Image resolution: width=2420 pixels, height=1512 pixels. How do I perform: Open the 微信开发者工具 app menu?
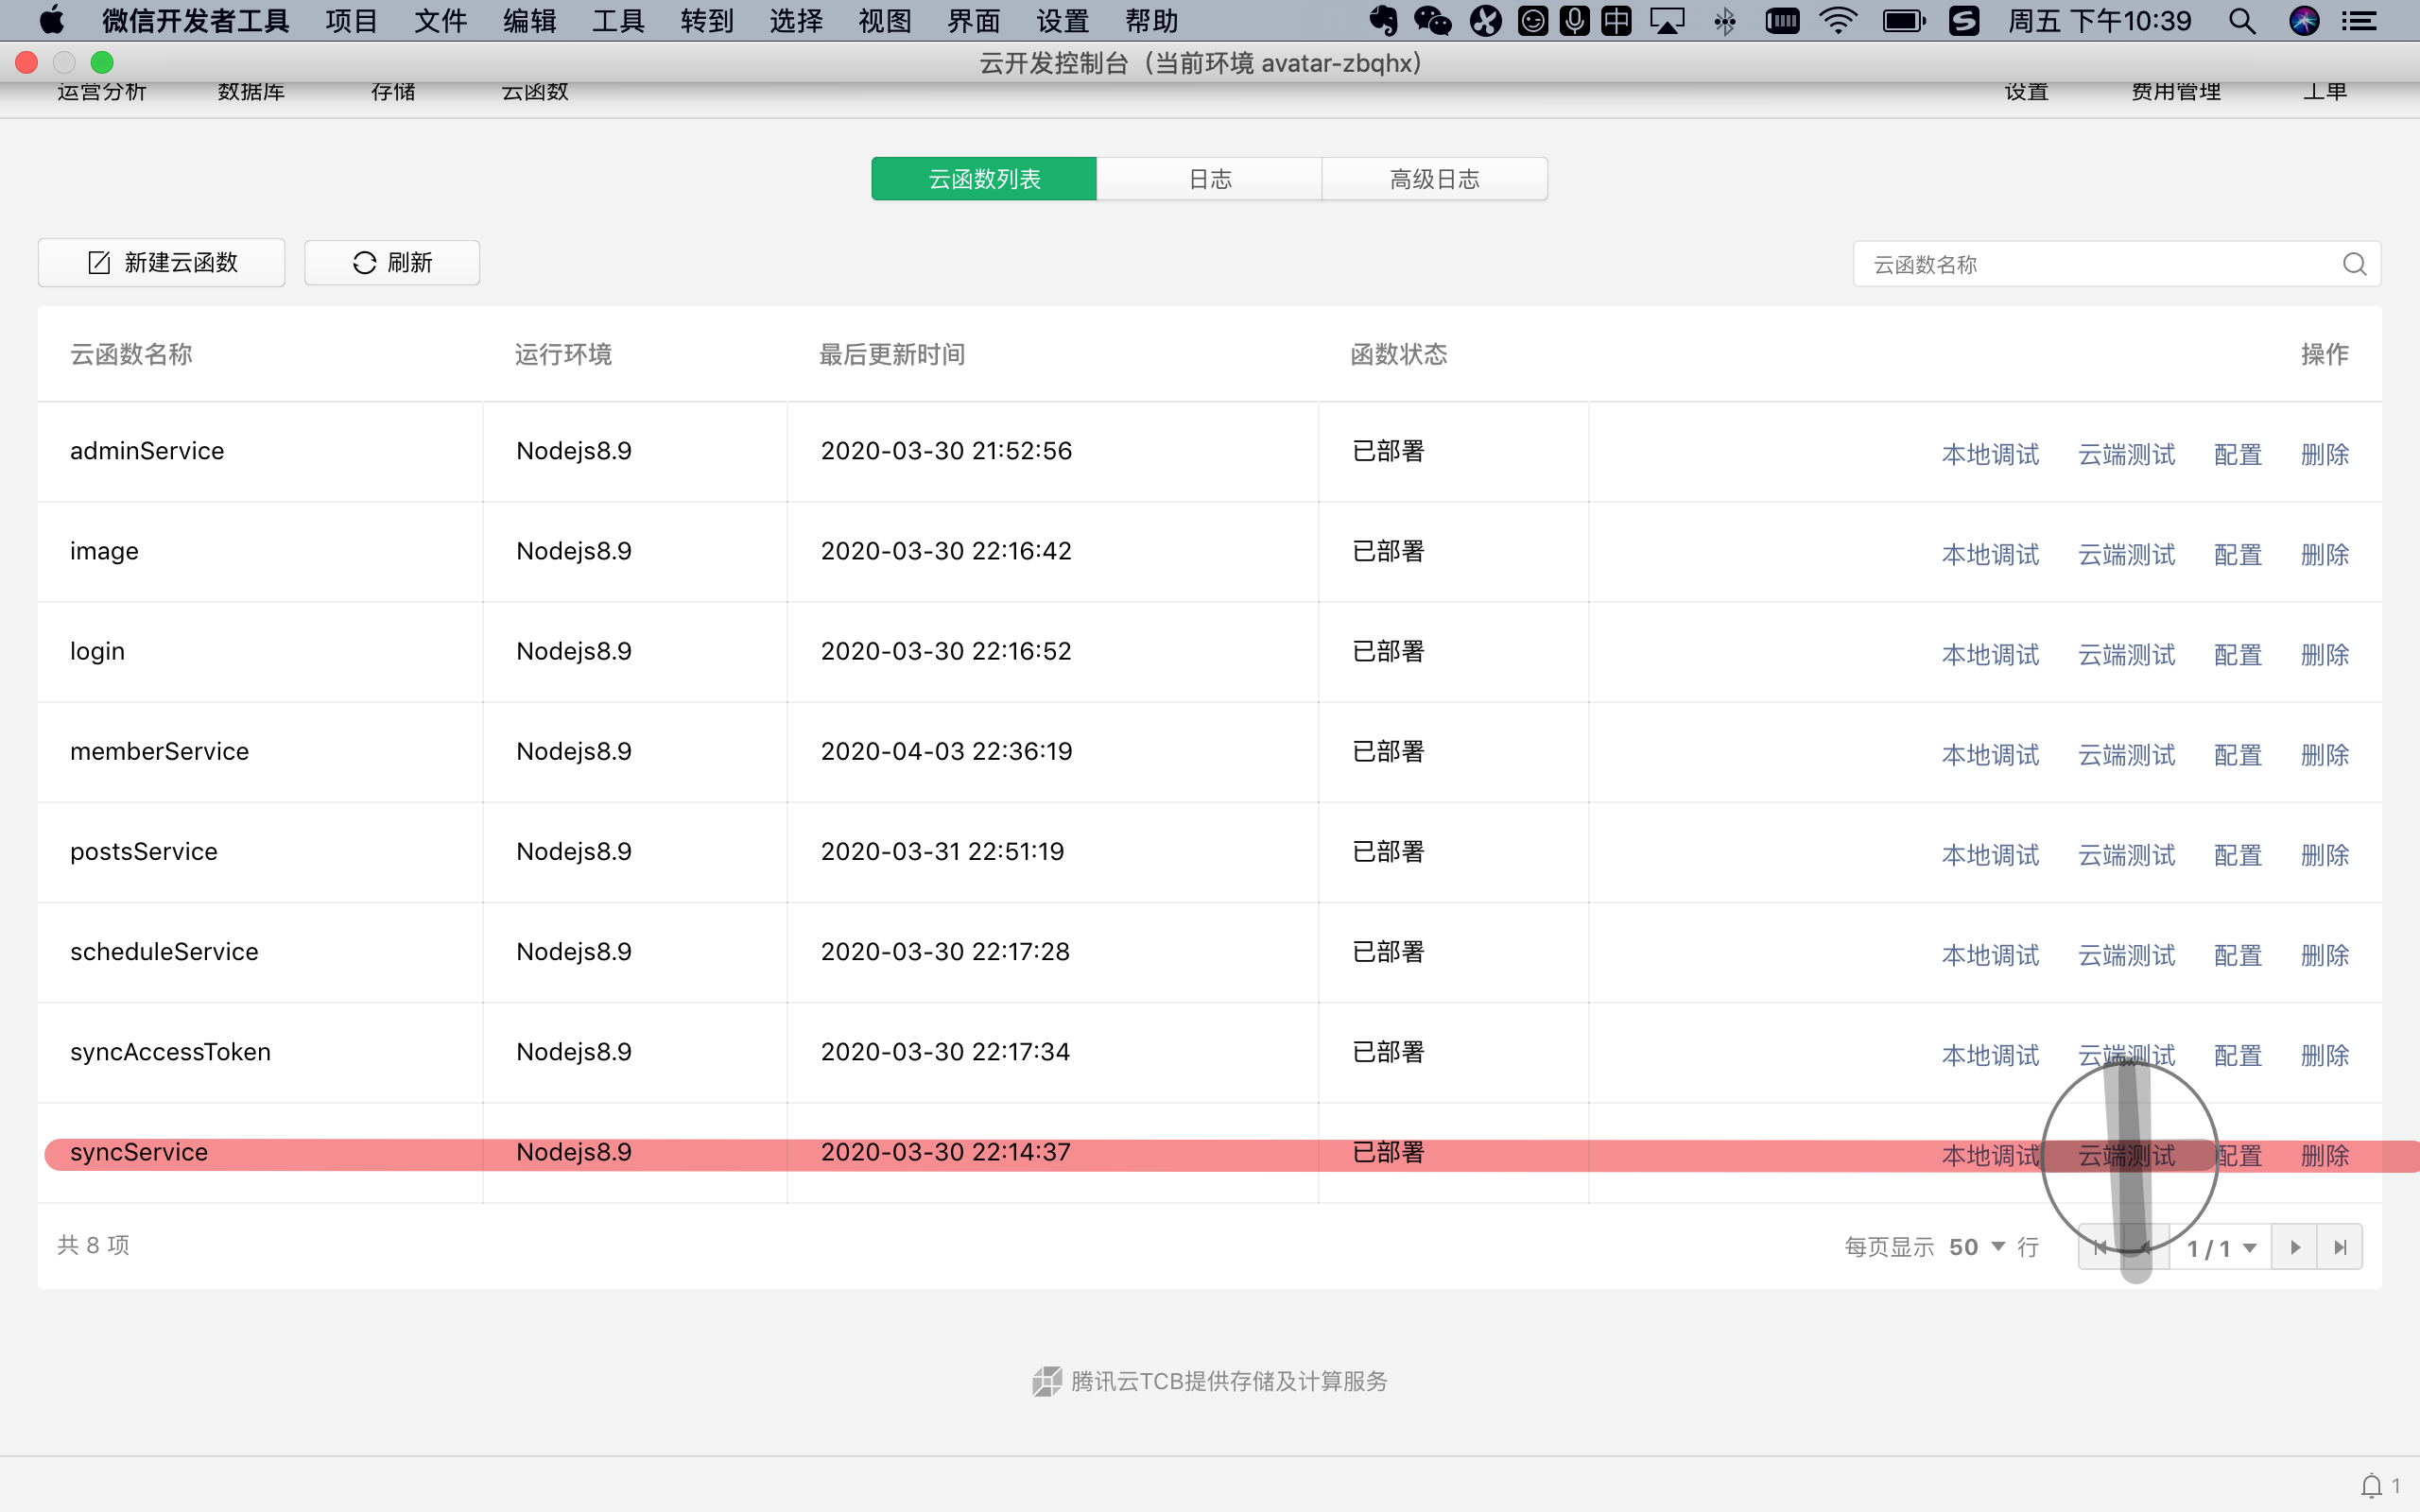point(195,21)
